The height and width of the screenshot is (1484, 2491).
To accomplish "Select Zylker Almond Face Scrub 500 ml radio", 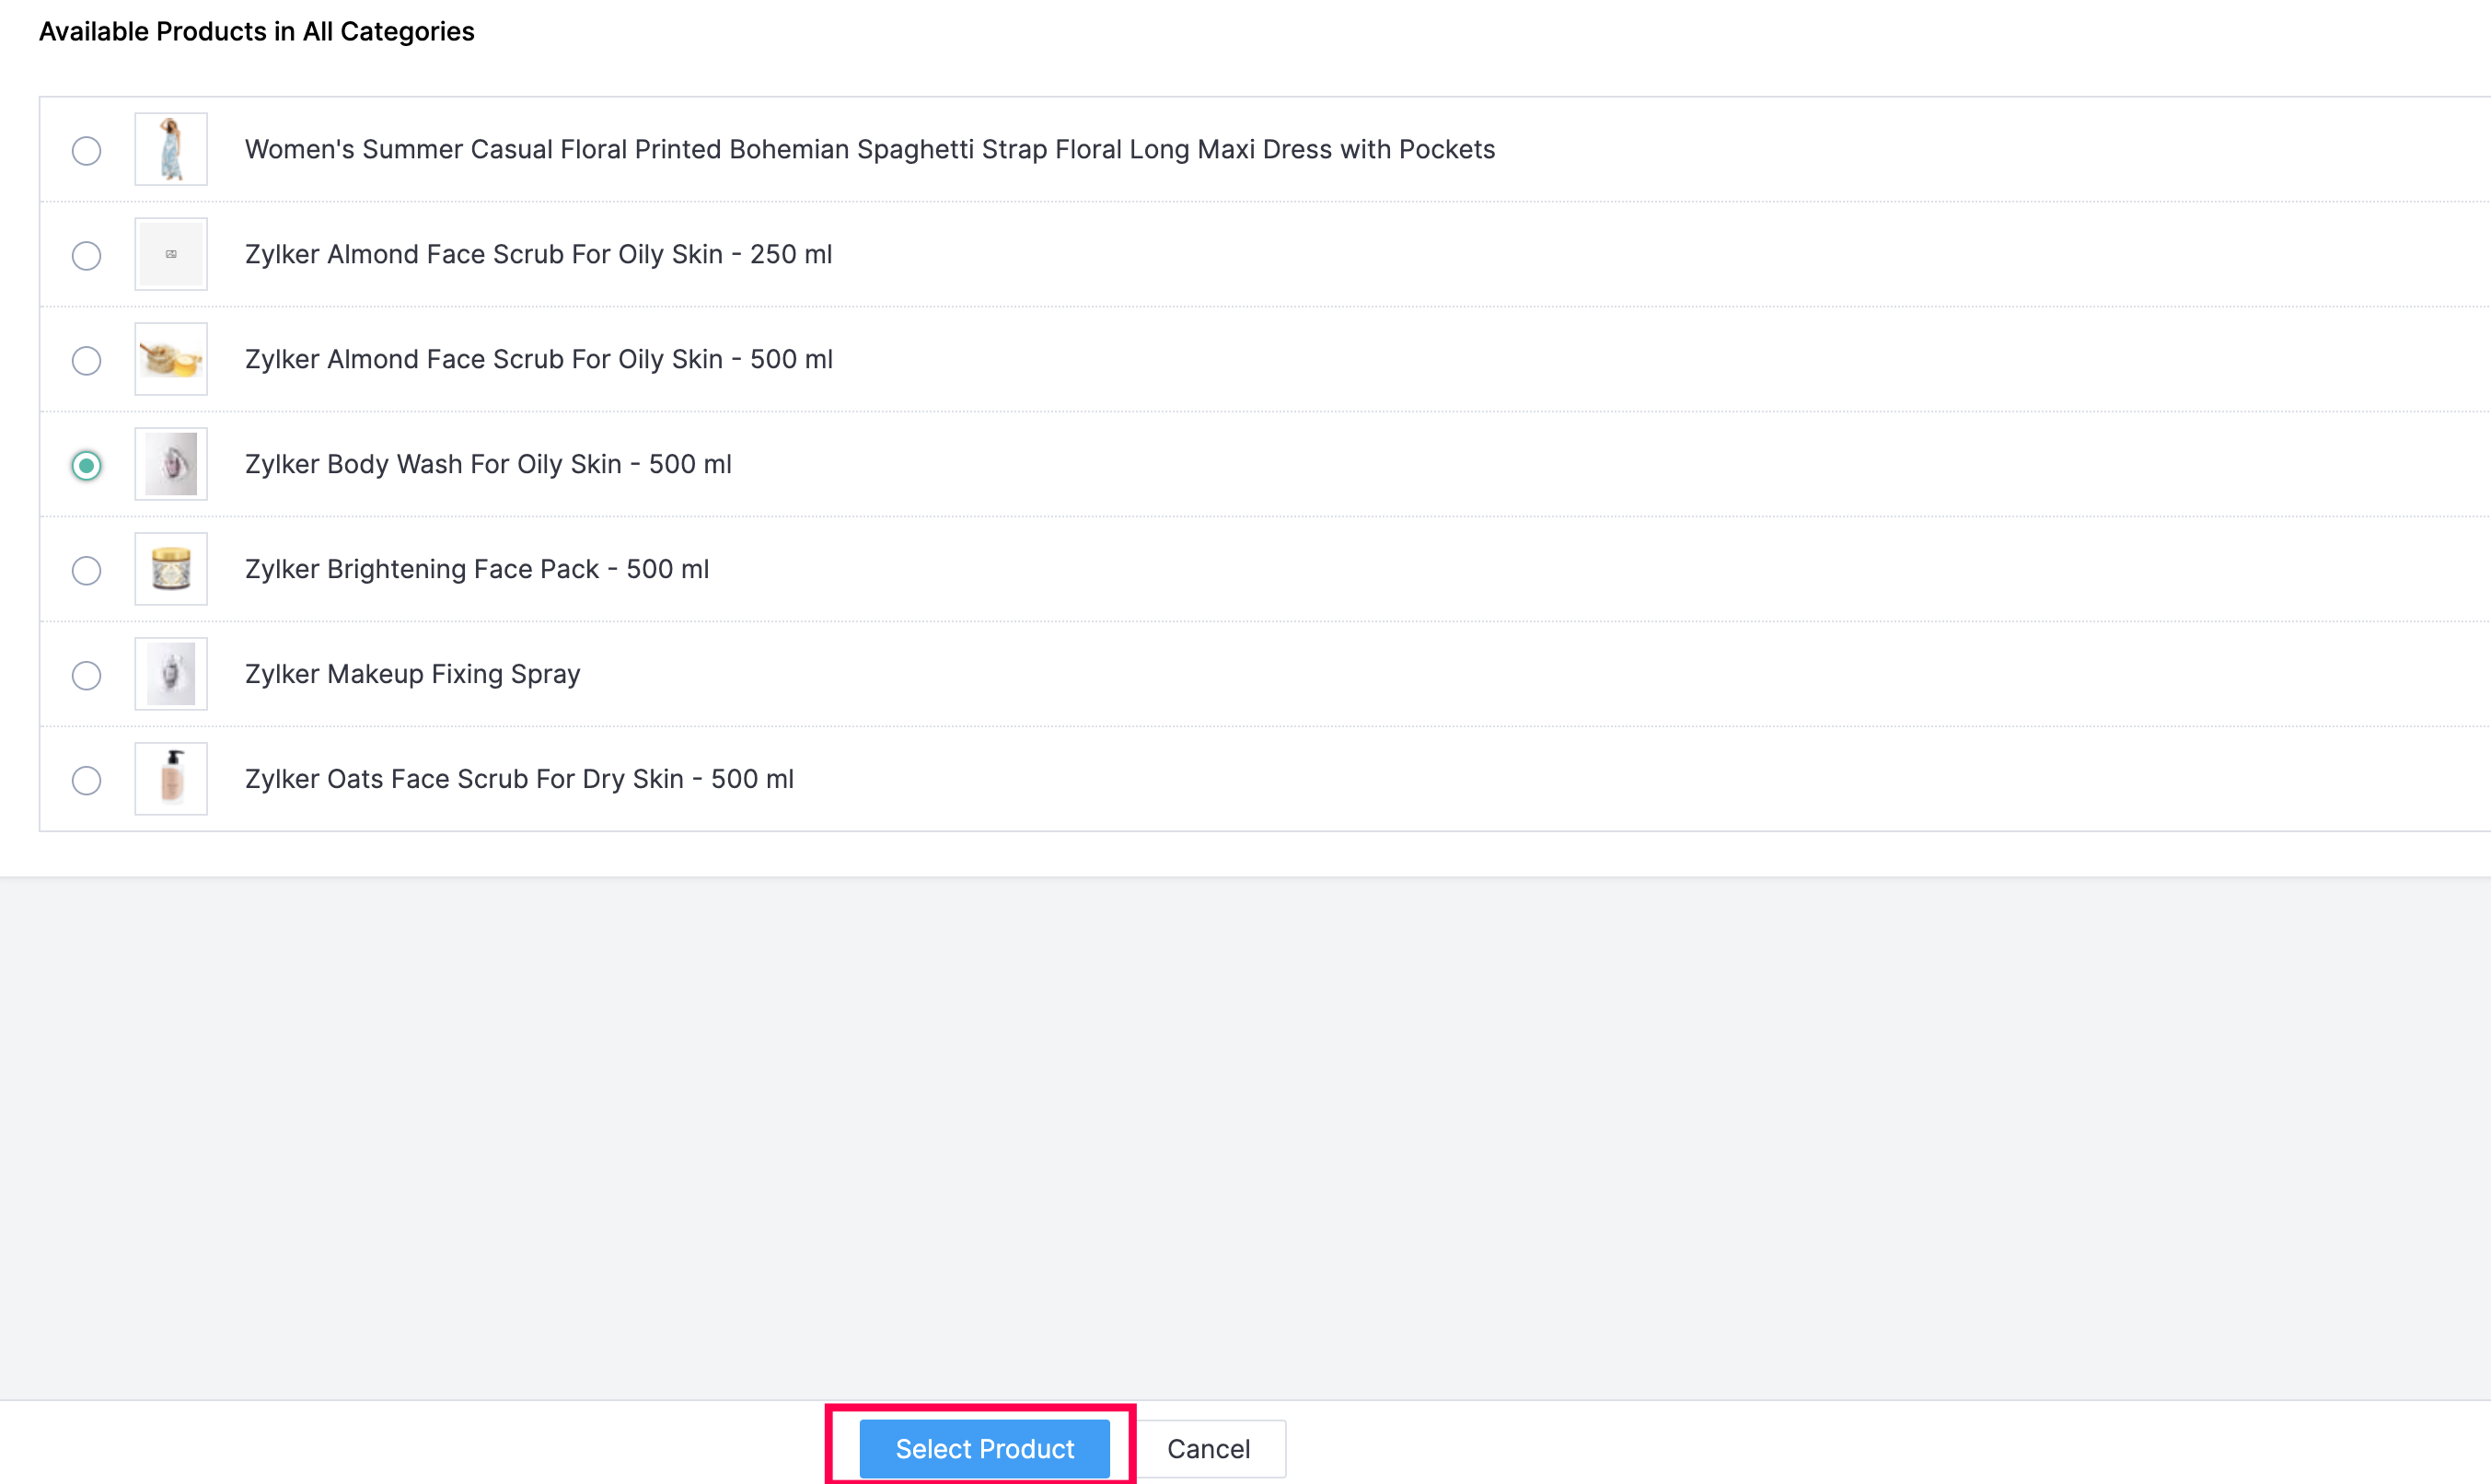I will [87, 361].
